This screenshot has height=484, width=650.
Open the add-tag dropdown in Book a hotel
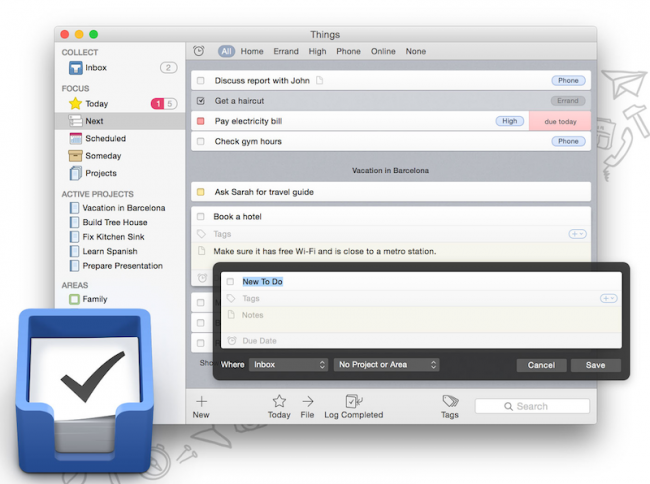click(577, 234)
